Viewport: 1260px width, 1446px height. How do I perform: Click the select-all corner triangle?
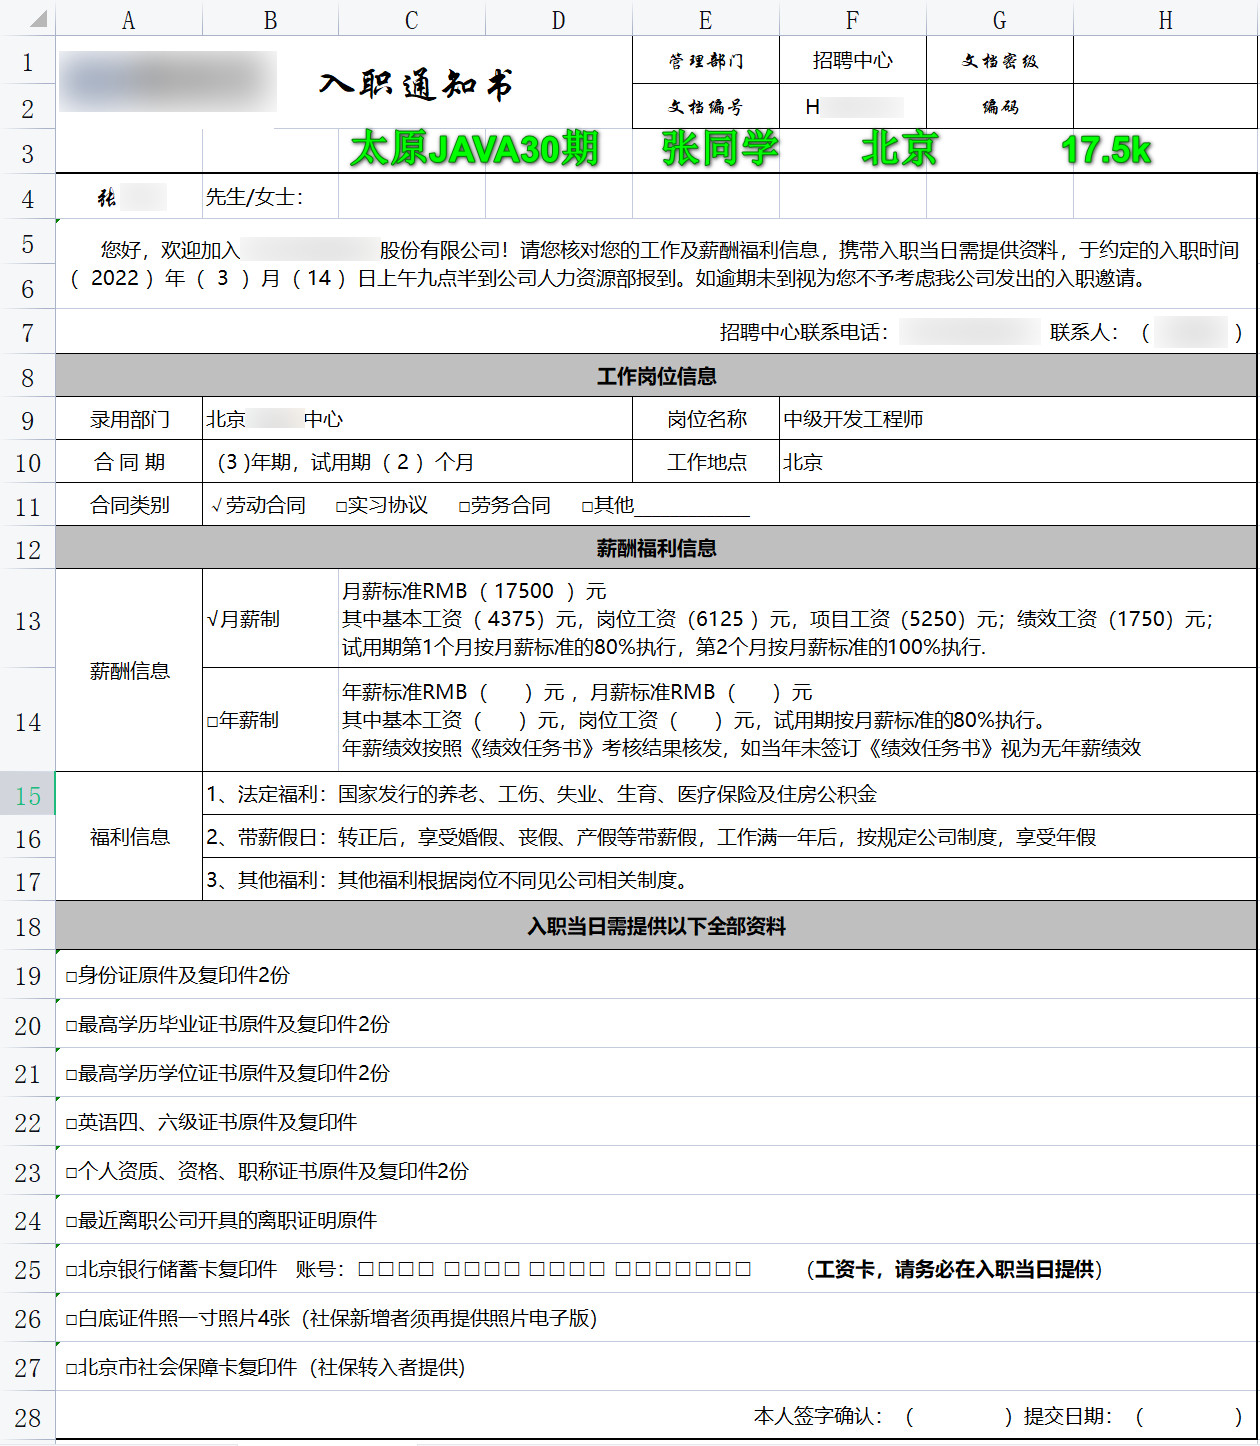click(34, 19)
